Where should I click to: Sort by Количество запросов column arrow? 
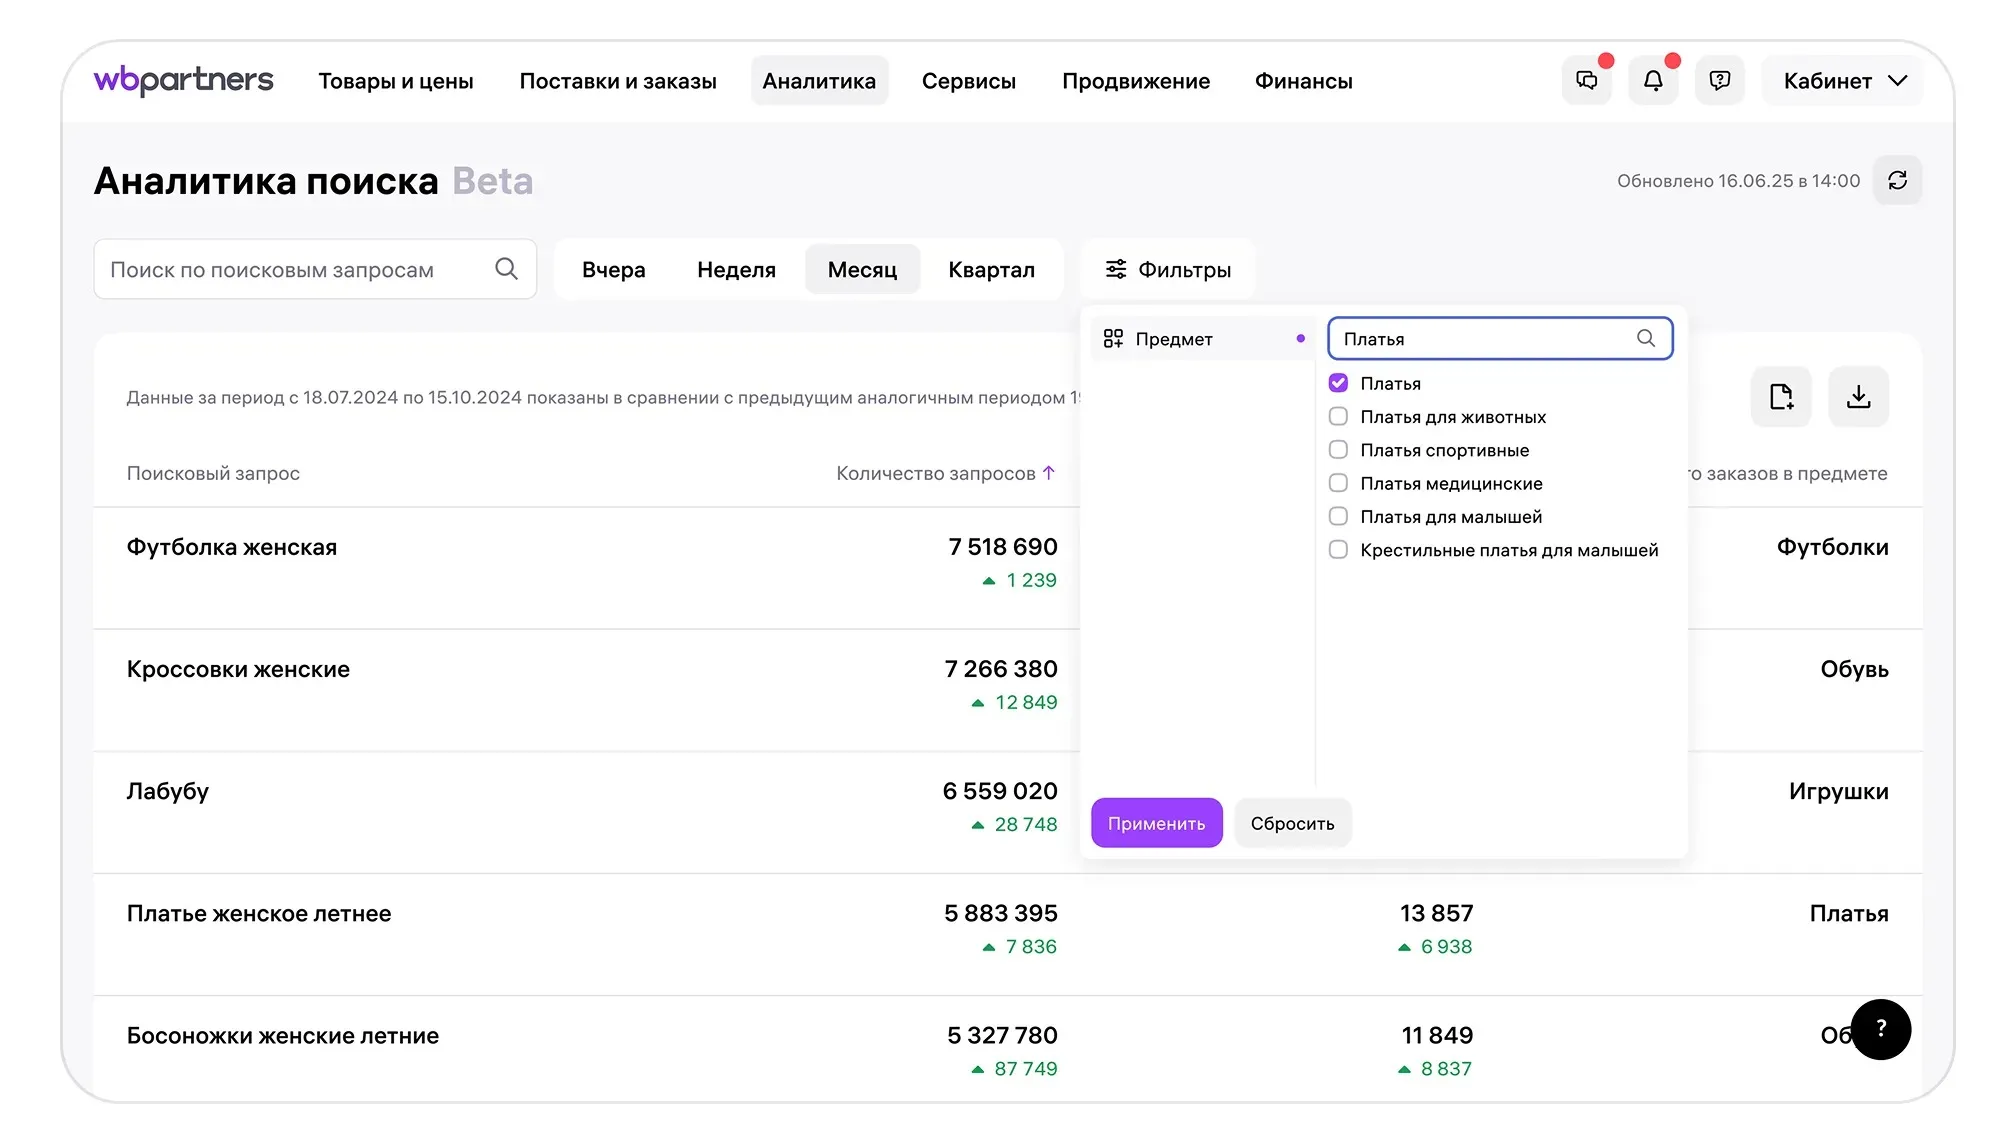click(x=1048, y=473)
